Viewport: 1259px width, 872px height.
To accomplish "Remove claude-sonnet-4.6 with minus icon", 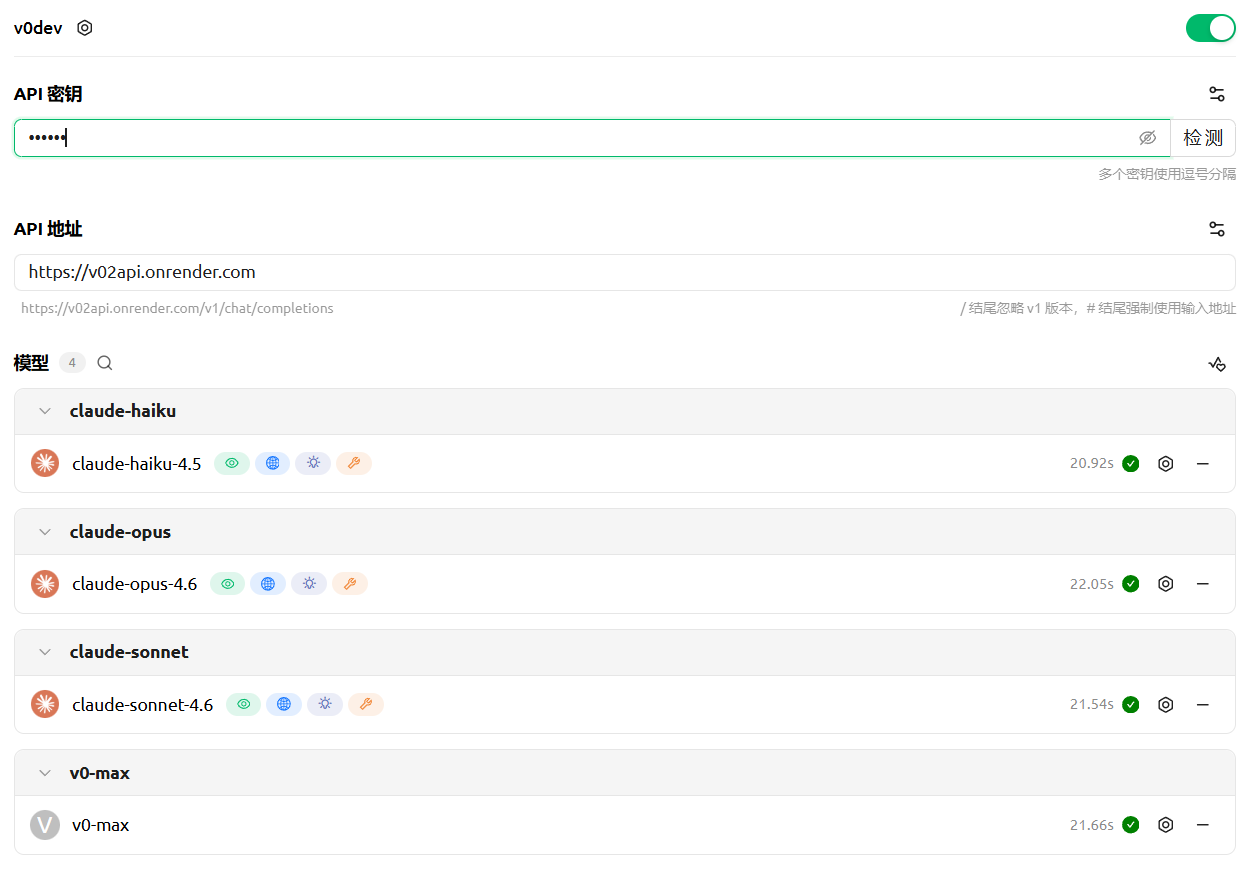I will coord(1203,704).
